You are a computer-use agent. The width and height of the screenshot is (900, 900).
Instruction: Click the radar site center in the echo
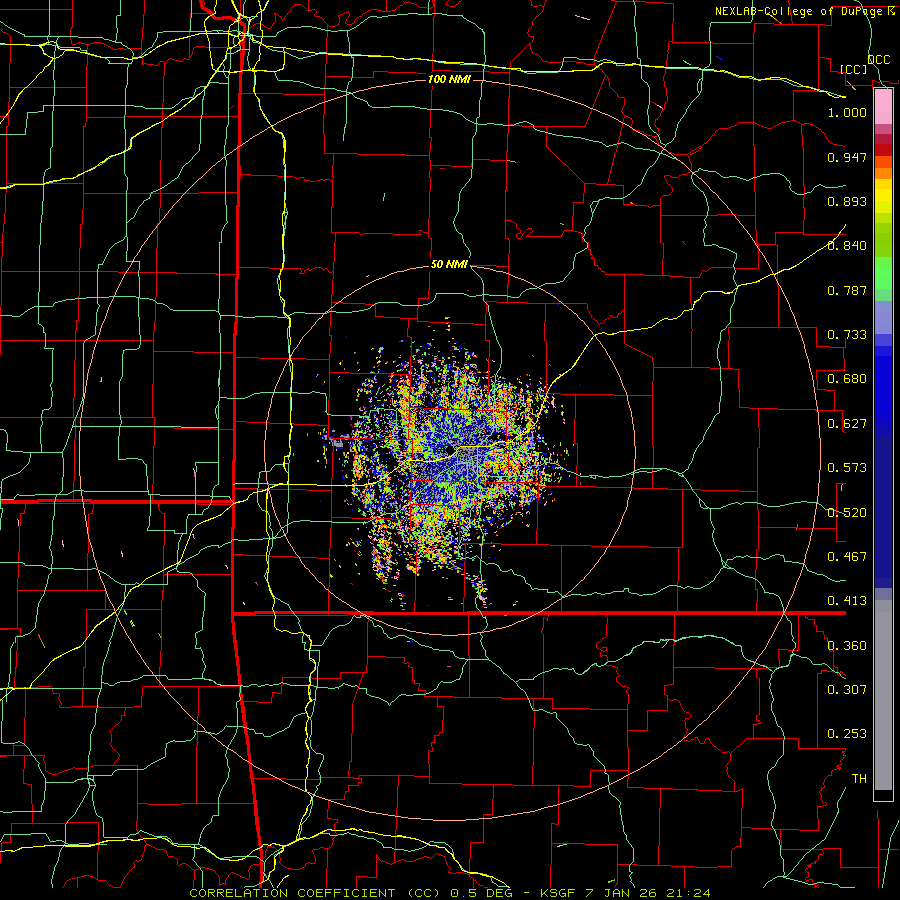click(449, 450)
